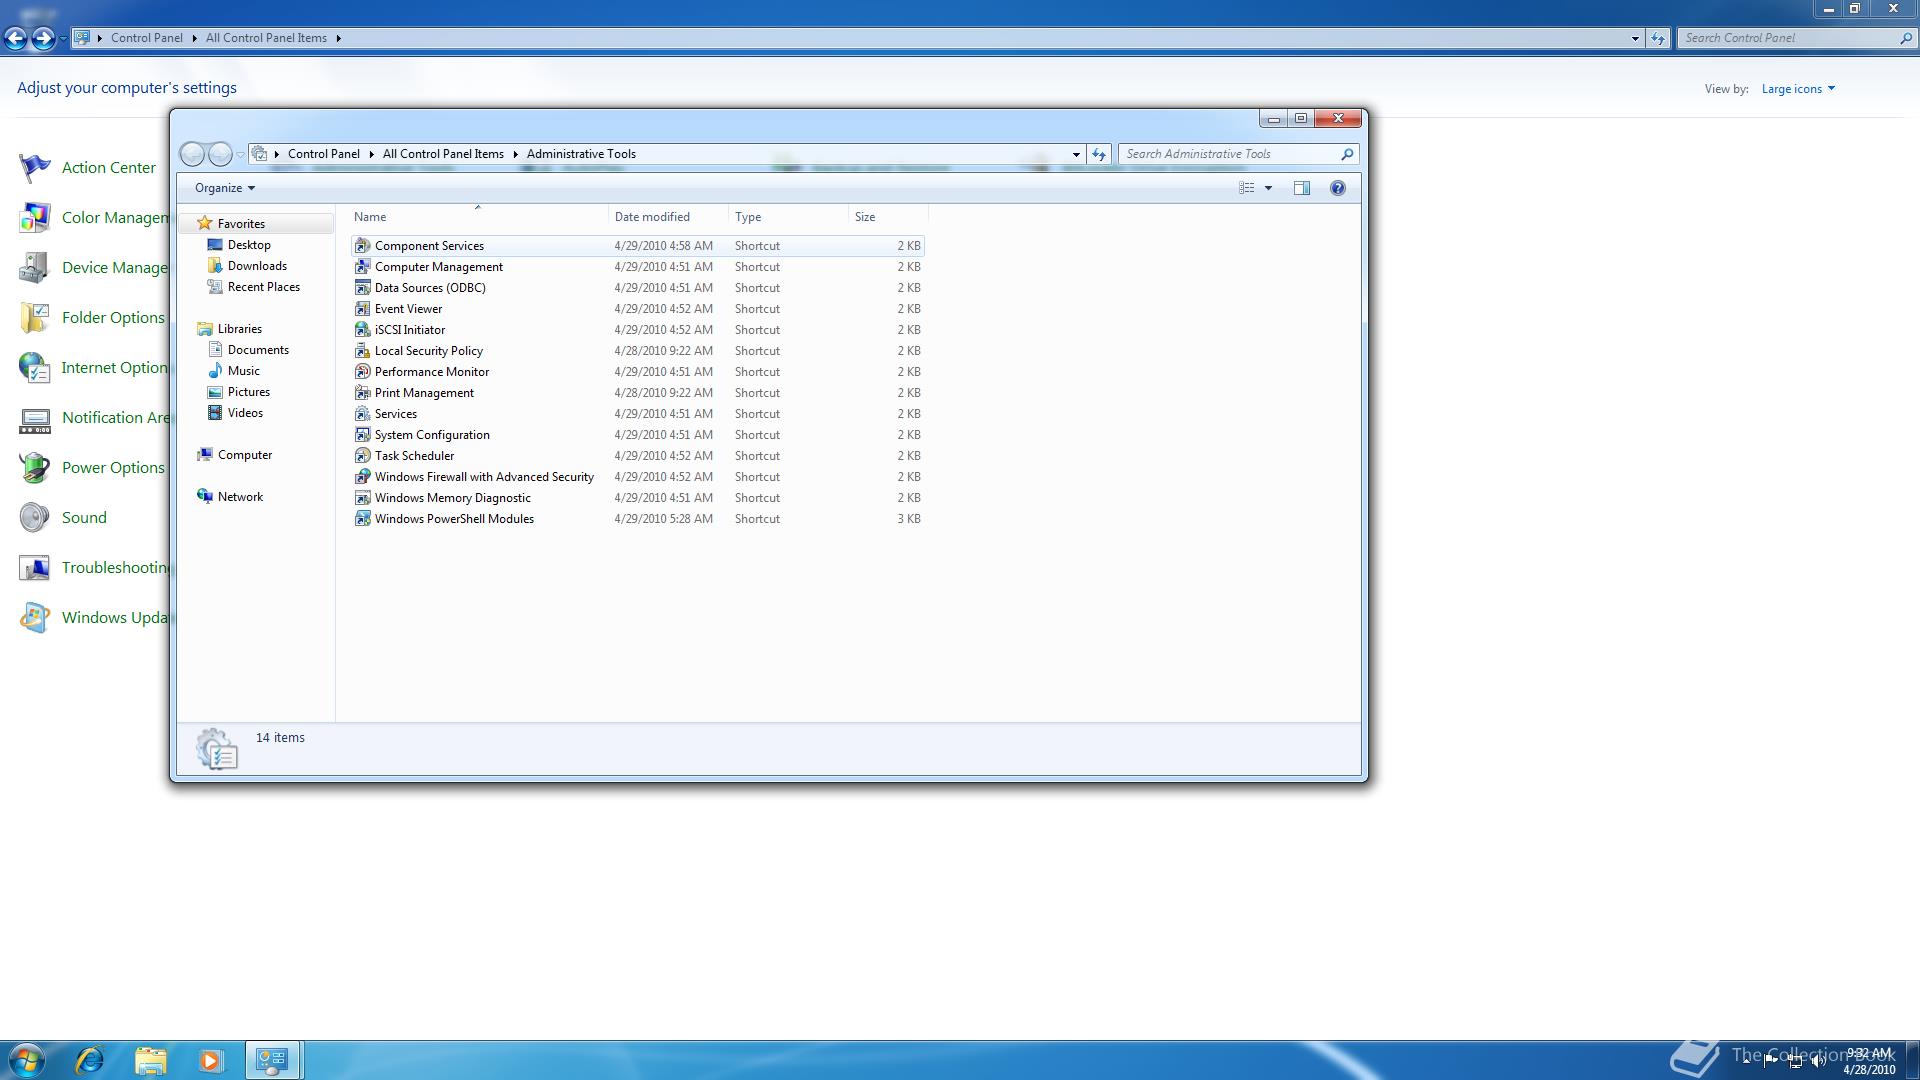This screenshot has width=1920, height=1080.
Task: Toggle the preview pane icon
Action: point(1301,188)
